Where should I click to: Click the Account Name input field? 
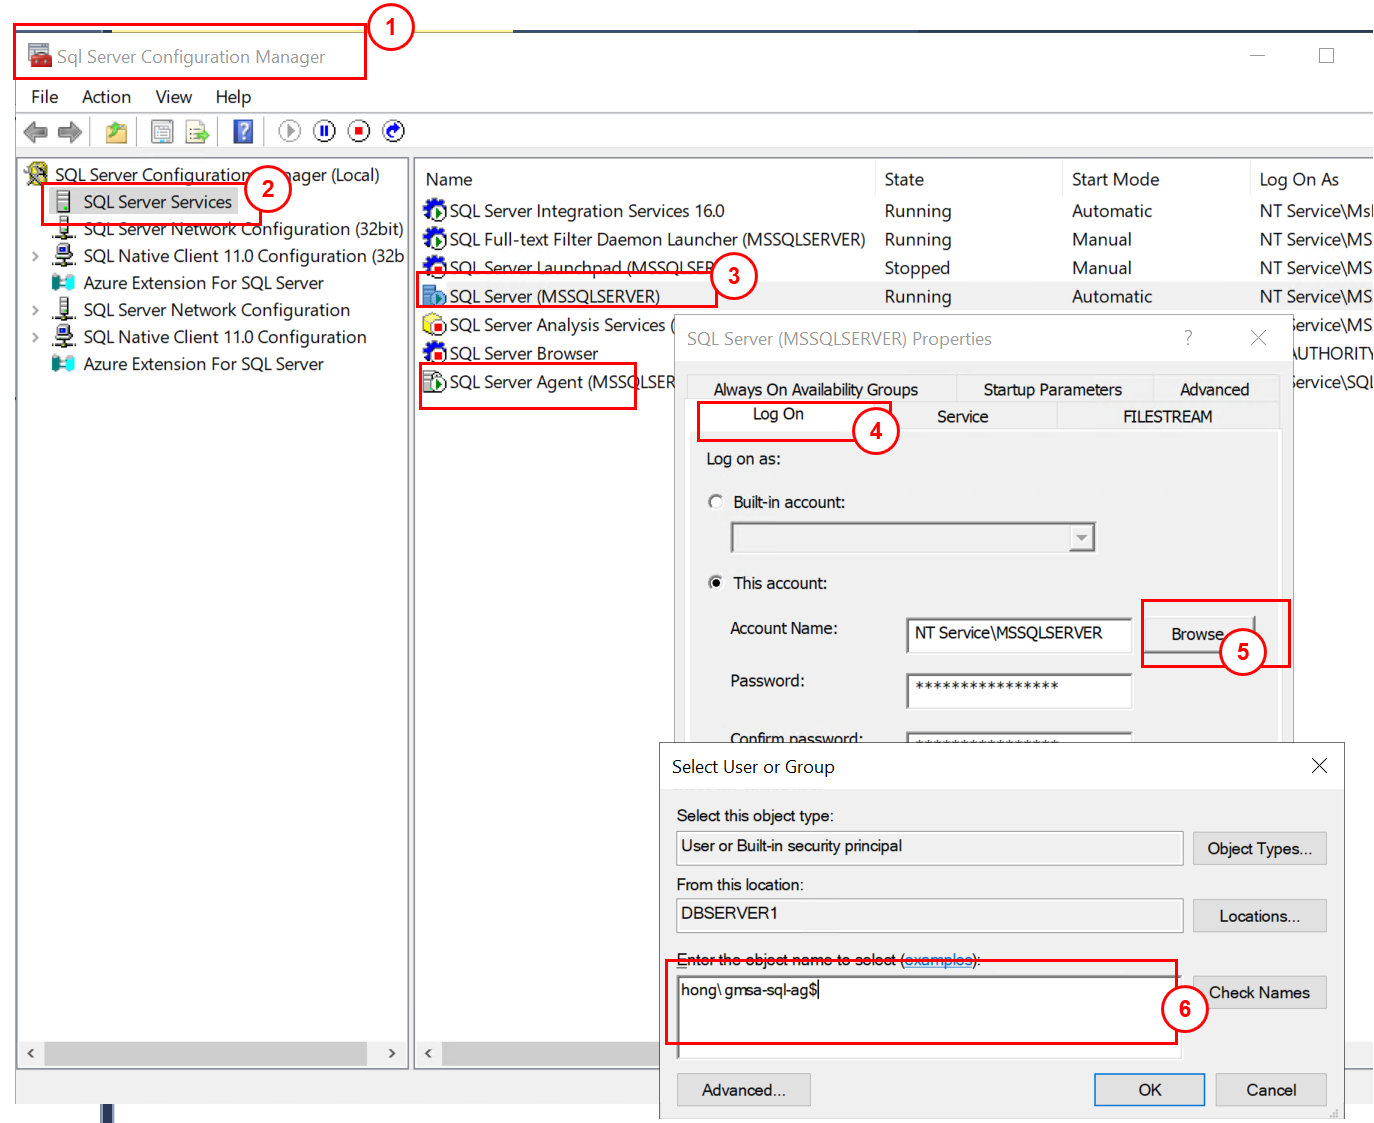[1018, 634]
